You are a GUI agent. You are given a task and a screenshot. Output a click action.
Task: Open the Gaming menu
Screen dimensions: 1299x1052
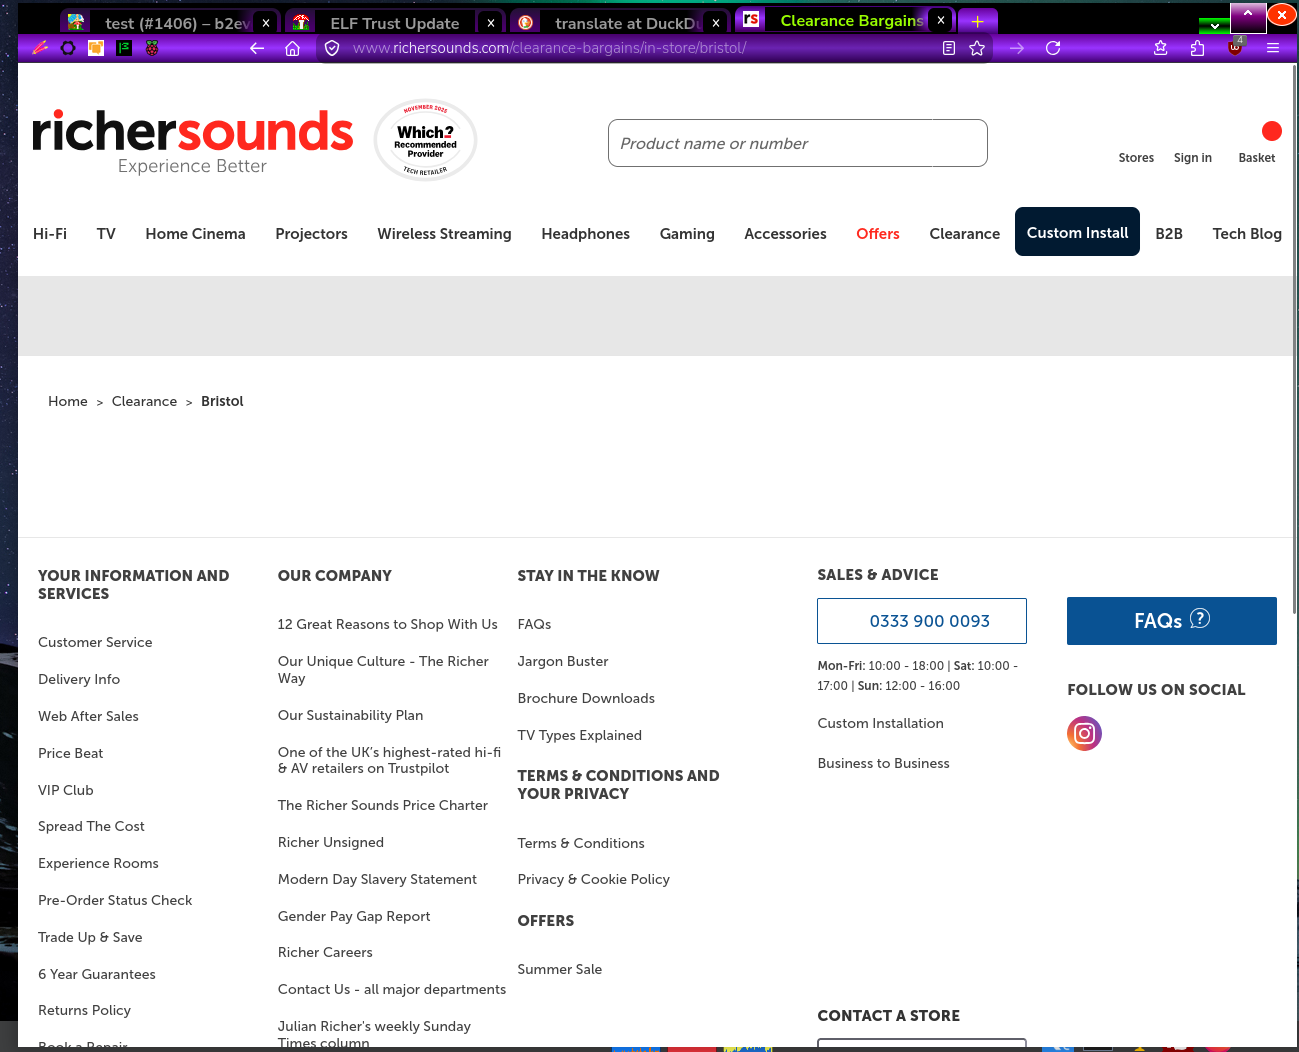tap(687, 234)
